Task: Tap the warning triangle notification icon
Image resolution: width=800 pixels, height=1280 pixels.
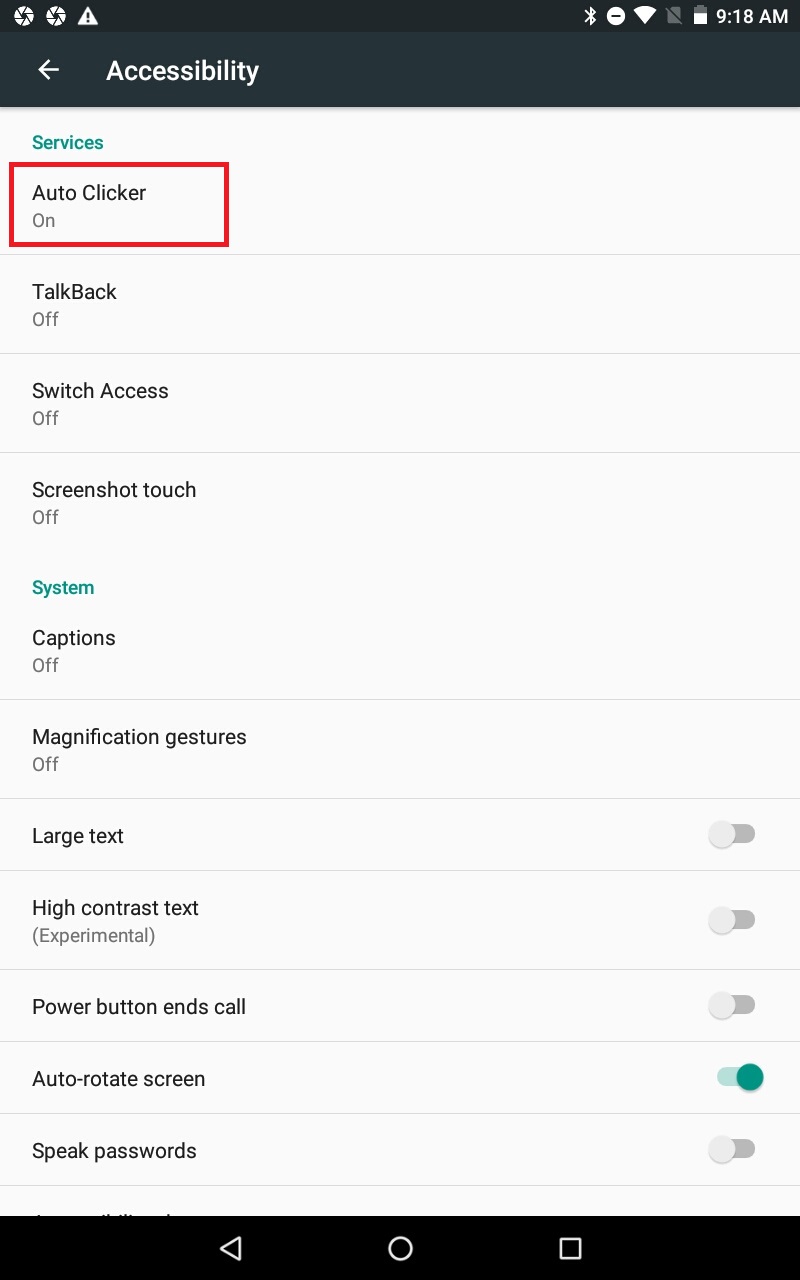Action: pyautogui.click(x=88, y=16)
